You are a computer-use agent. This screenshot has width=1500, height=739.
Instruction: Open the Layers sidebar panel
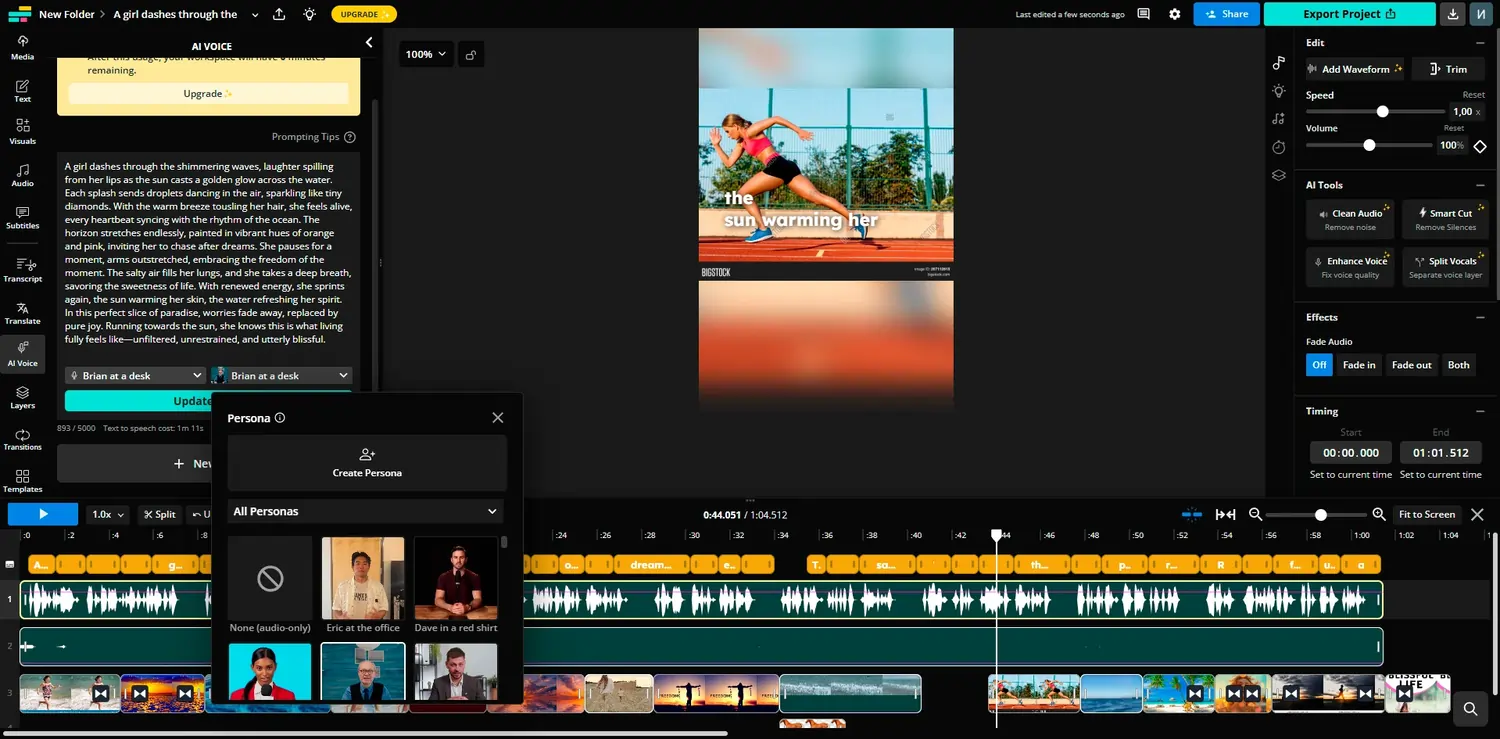click(22, 397)
